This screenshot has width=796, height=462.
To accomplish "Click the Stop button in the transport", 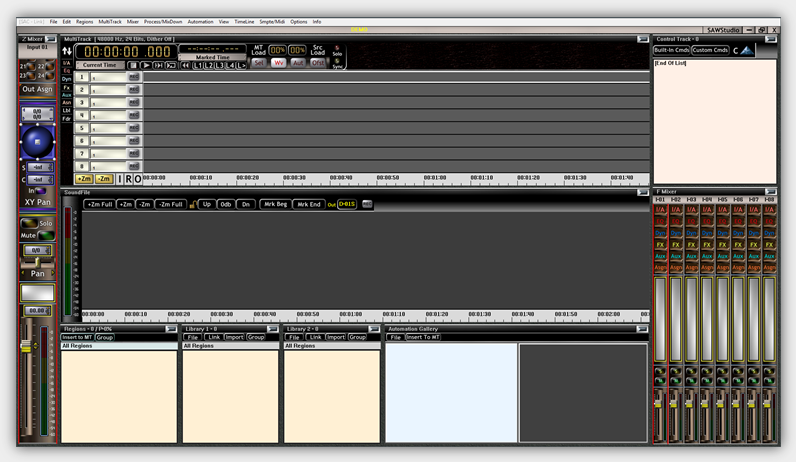I will pos(133,65).
